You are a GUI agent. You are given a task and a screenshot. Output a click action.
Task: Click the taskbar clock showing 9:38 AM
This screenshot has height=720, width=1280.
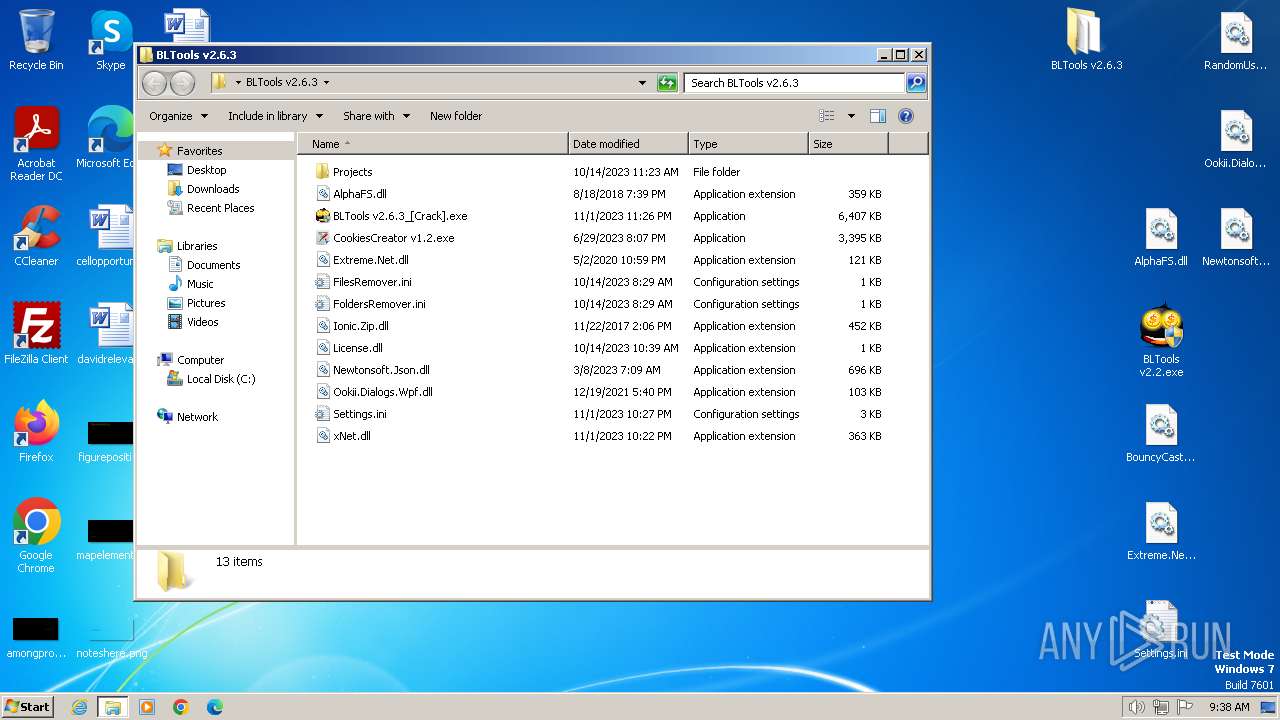tap(1229, 707)
